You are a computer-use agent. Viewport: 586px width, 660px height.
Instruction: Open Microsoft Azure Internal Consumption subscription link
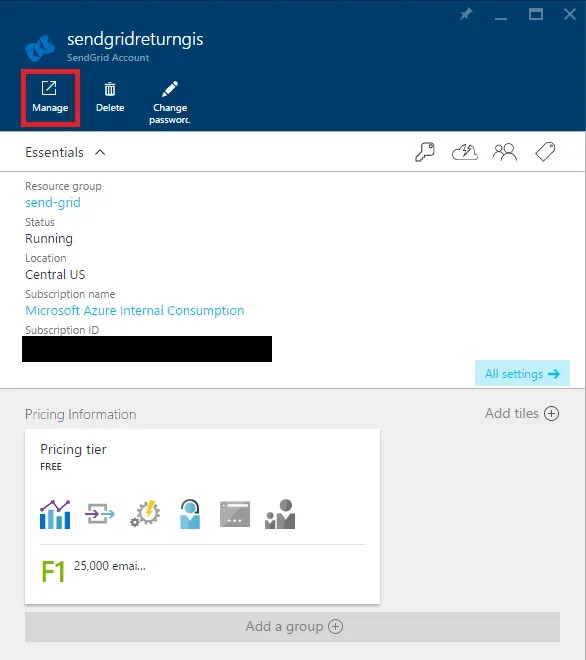(x=135, y=311)
